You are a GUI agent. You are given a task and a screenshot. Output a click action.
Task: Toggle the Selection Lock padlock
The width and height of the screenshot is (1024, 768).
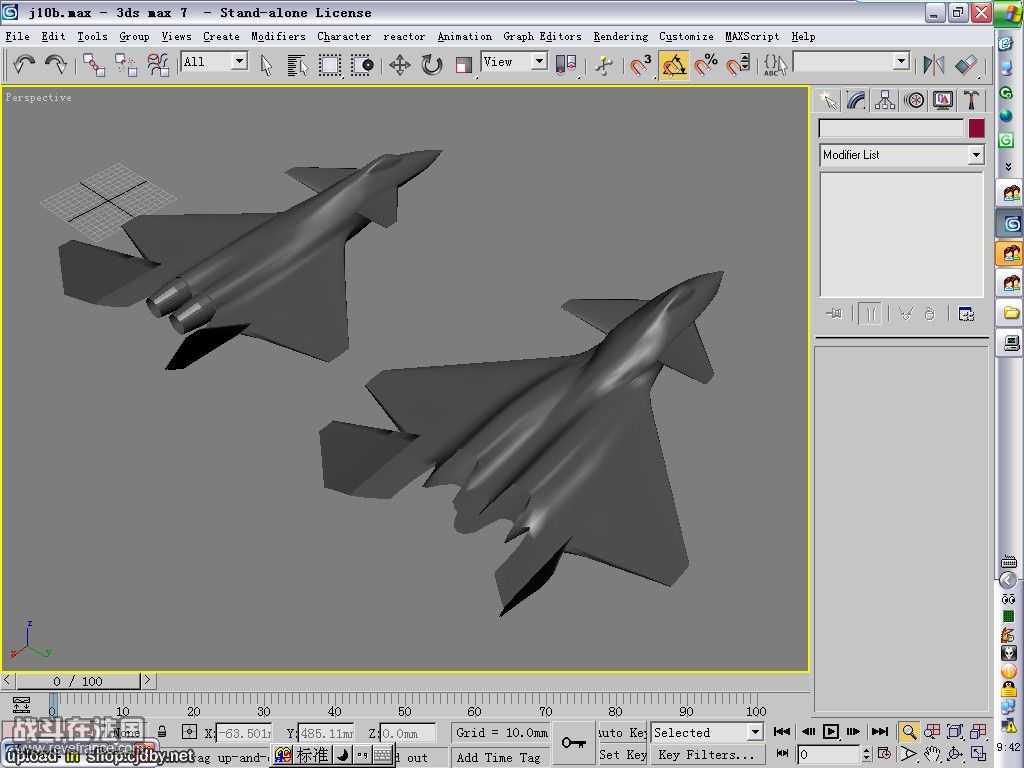pyautogui.click(x=162, y=732)
